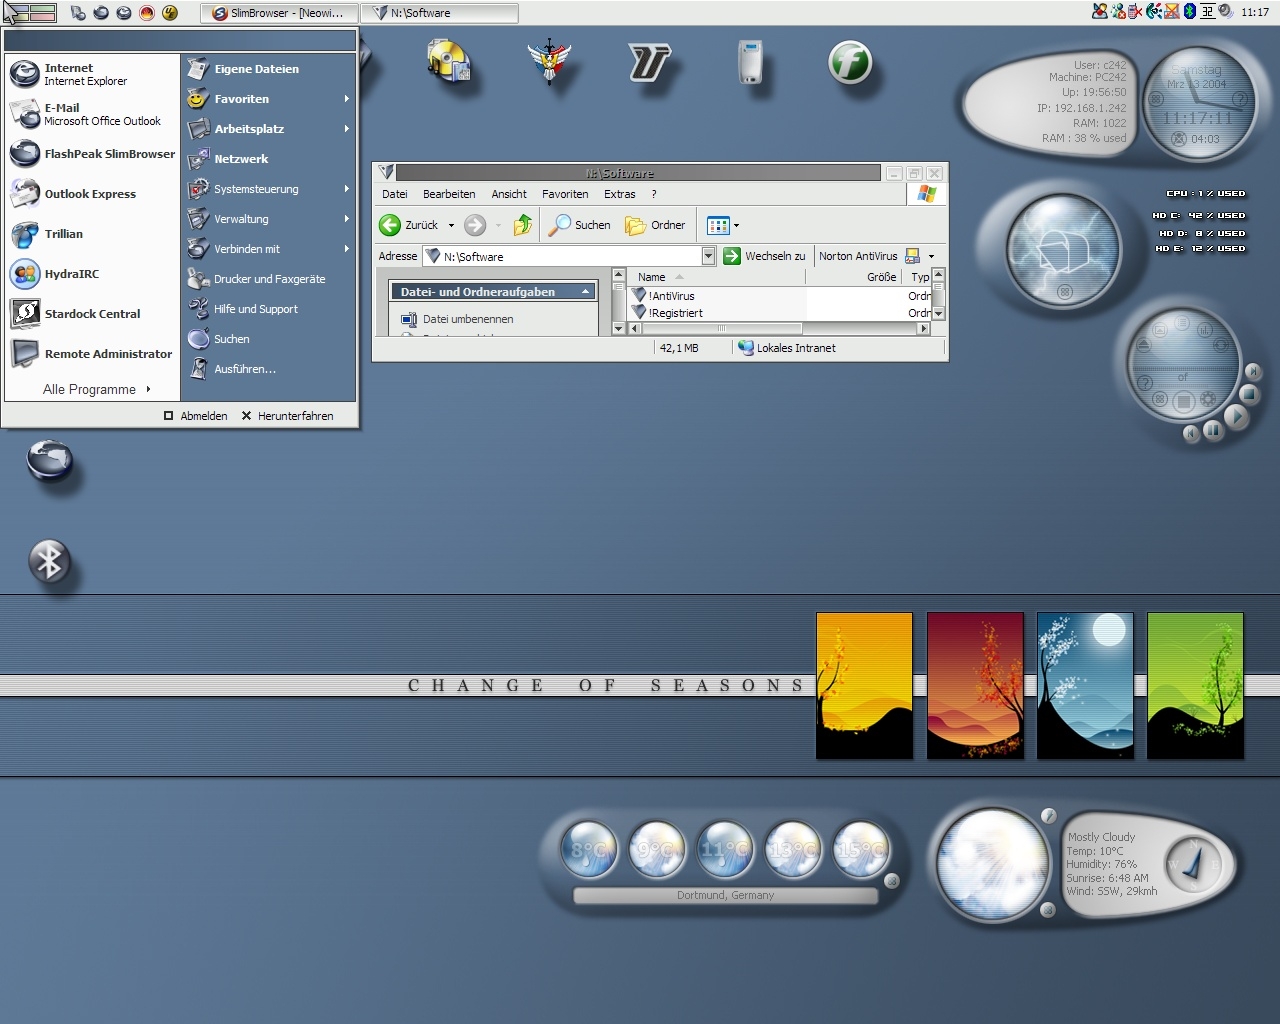Open Drucker und Faxgeräte
The image size is (1280, 1024).
(x=268, y=279)
